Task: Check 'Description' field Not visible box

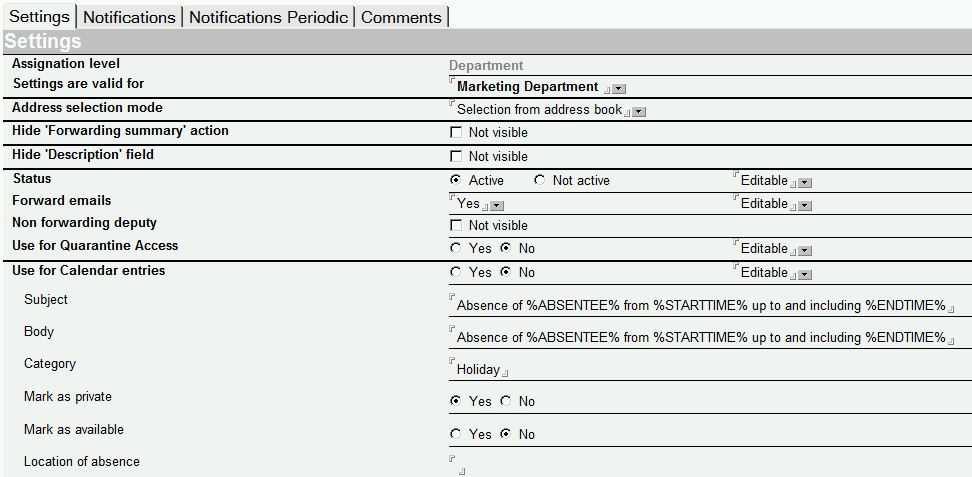Action: click(x=456, y=157)
